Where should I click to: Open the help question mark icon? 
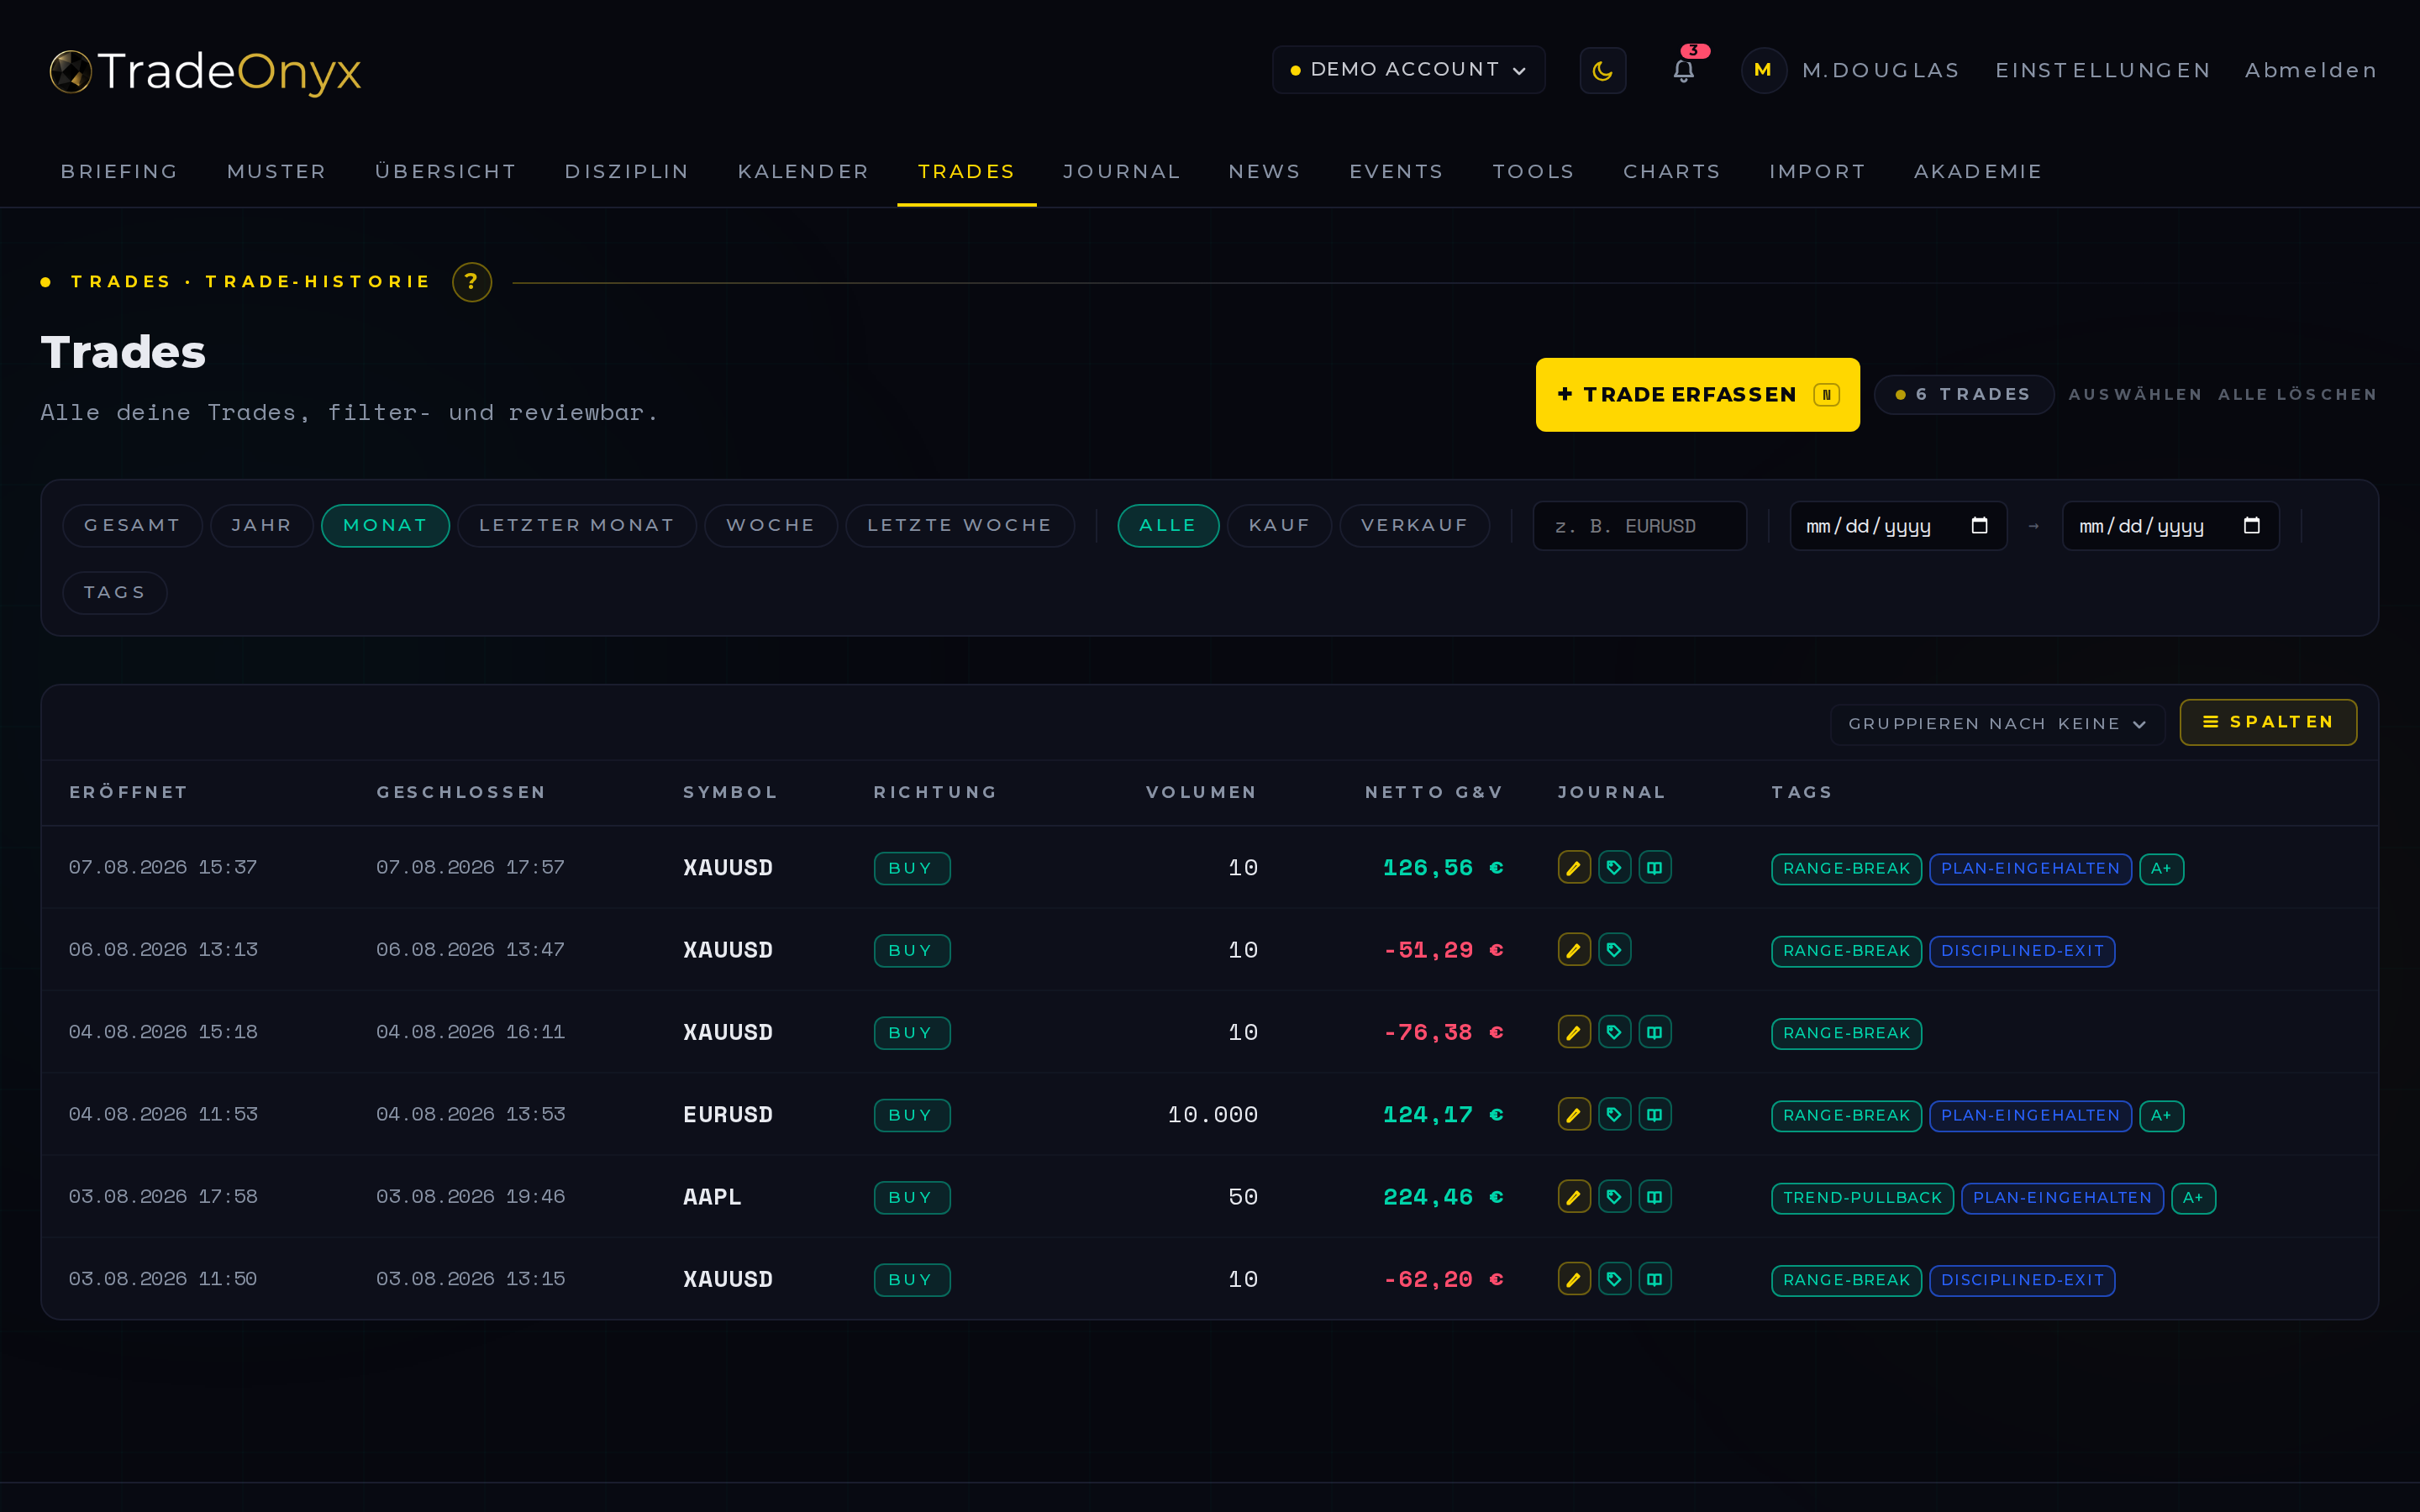click(x=472, y=282)
